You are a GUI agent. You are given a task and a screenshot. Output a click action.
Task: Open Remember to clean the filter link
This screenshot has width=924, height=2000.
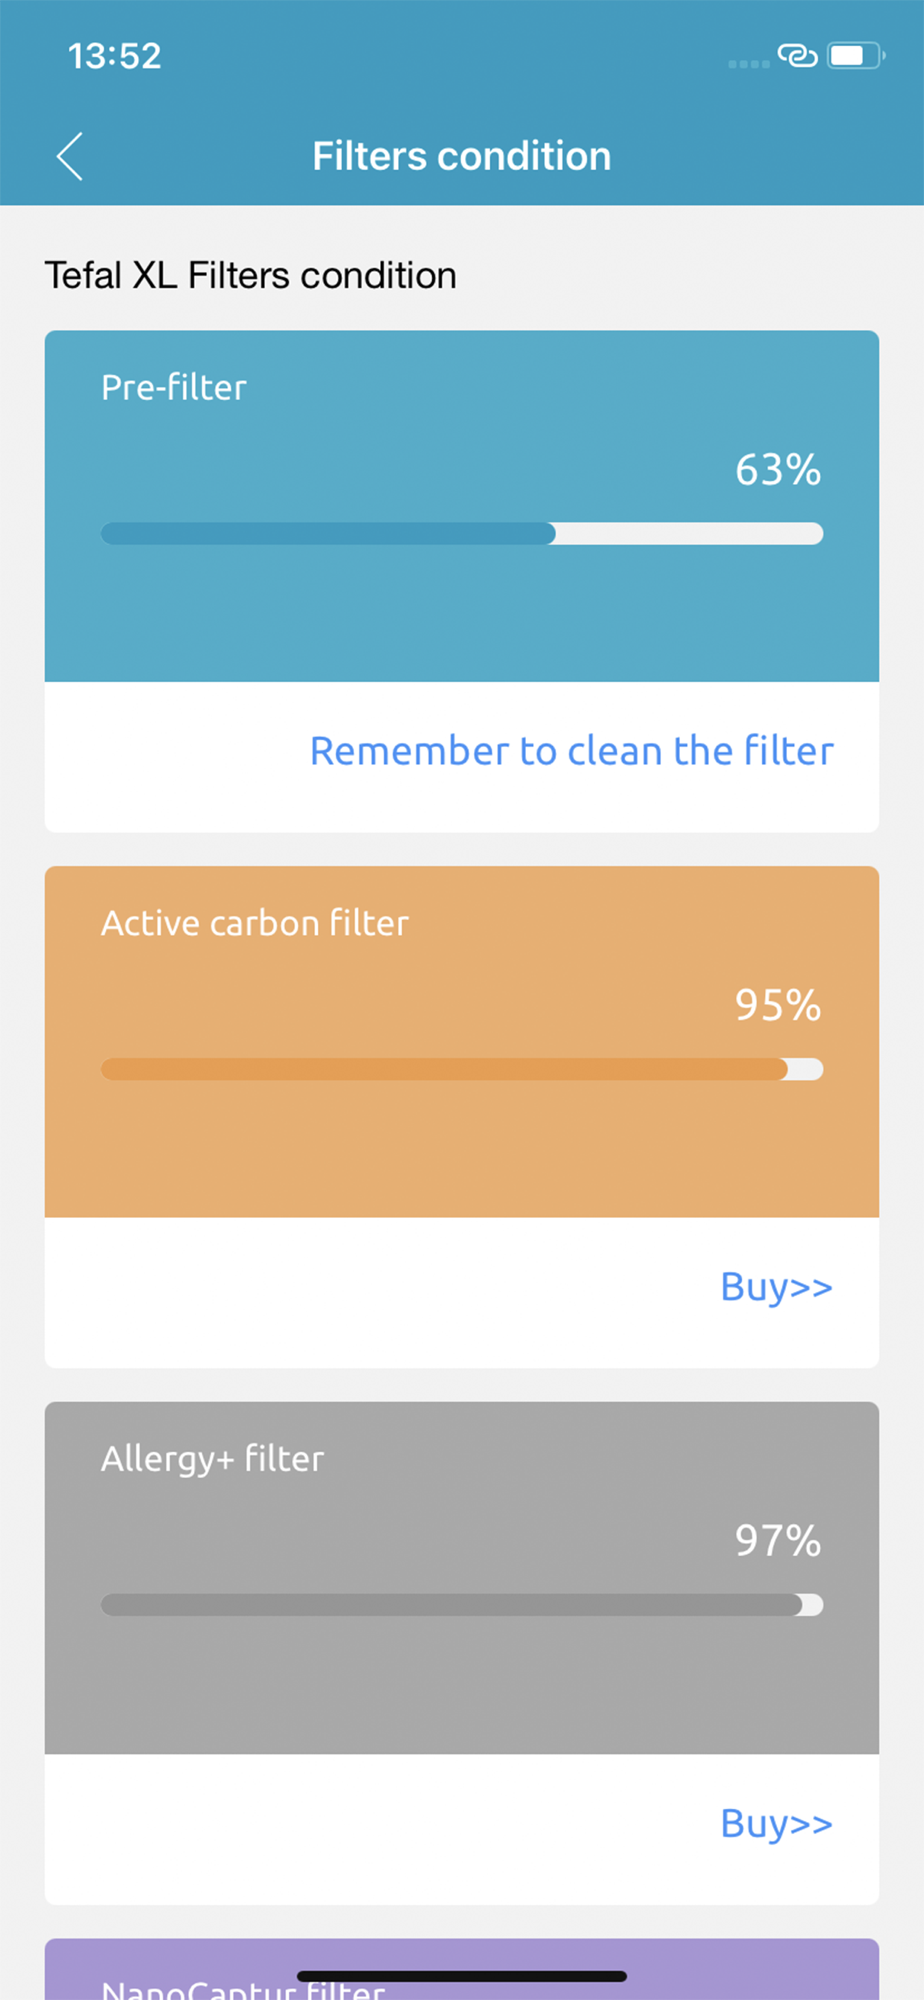coord(571,751)
